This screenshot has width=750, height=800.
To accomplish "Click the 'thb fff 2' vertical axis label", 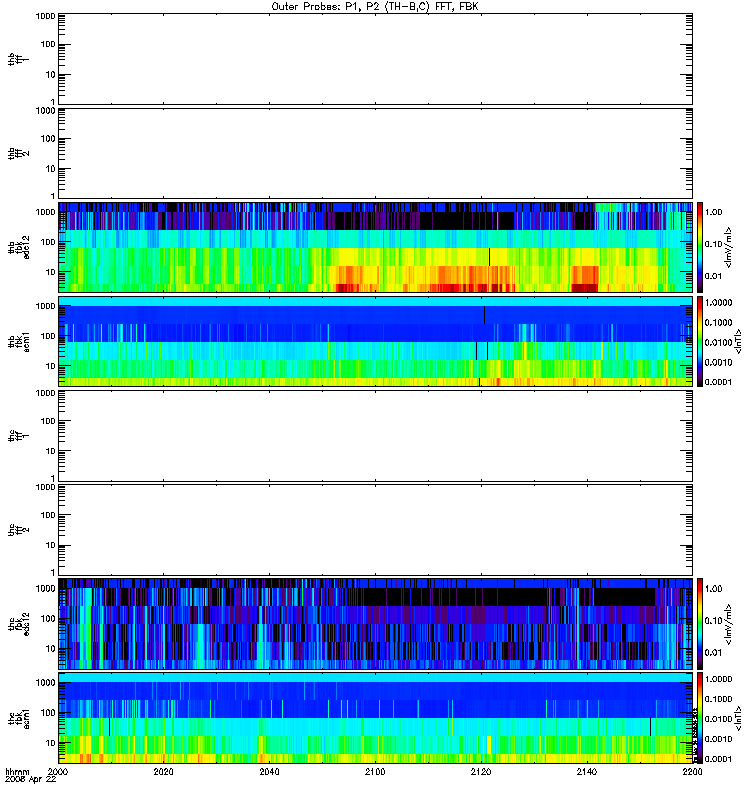I will (x=18, y=154).
